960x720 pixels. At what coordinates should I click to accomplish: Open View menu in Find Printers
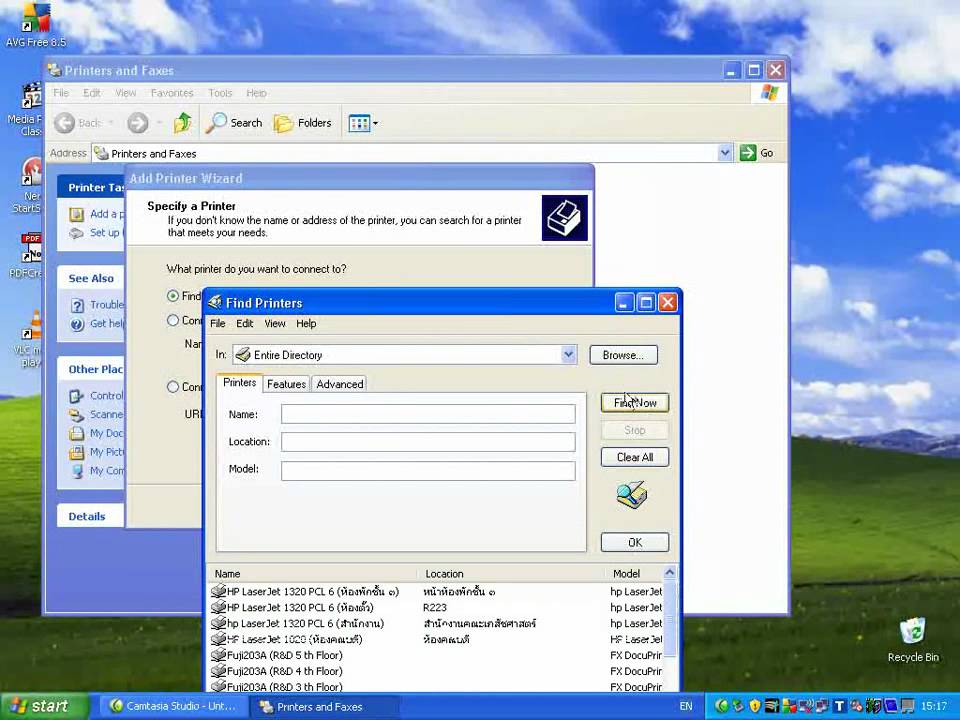[274, 323]
